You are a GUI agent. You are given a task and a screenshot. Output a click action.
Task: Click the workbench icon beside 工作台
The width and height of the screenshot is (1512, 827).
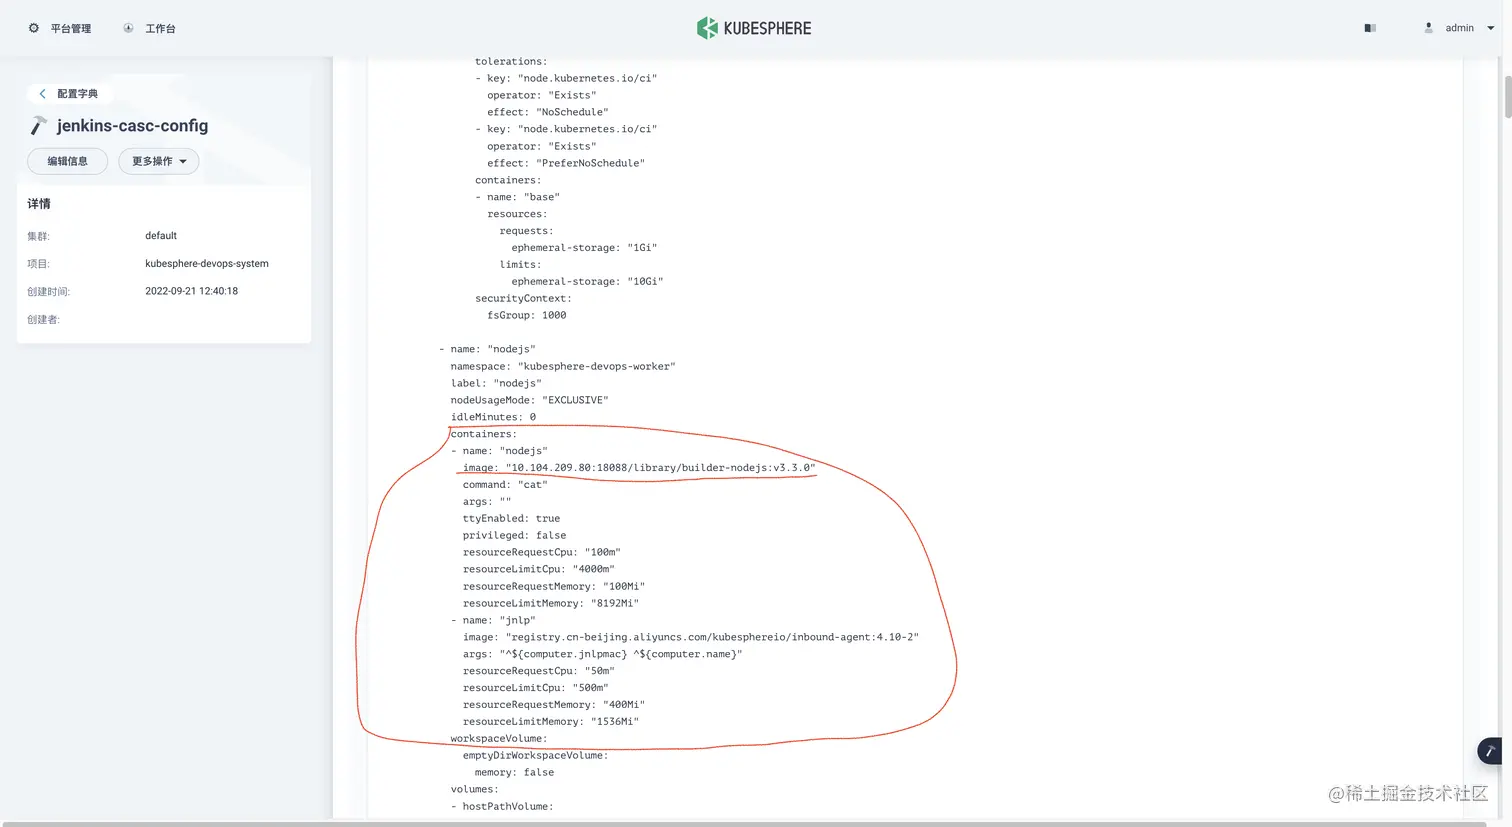[128, 28]
